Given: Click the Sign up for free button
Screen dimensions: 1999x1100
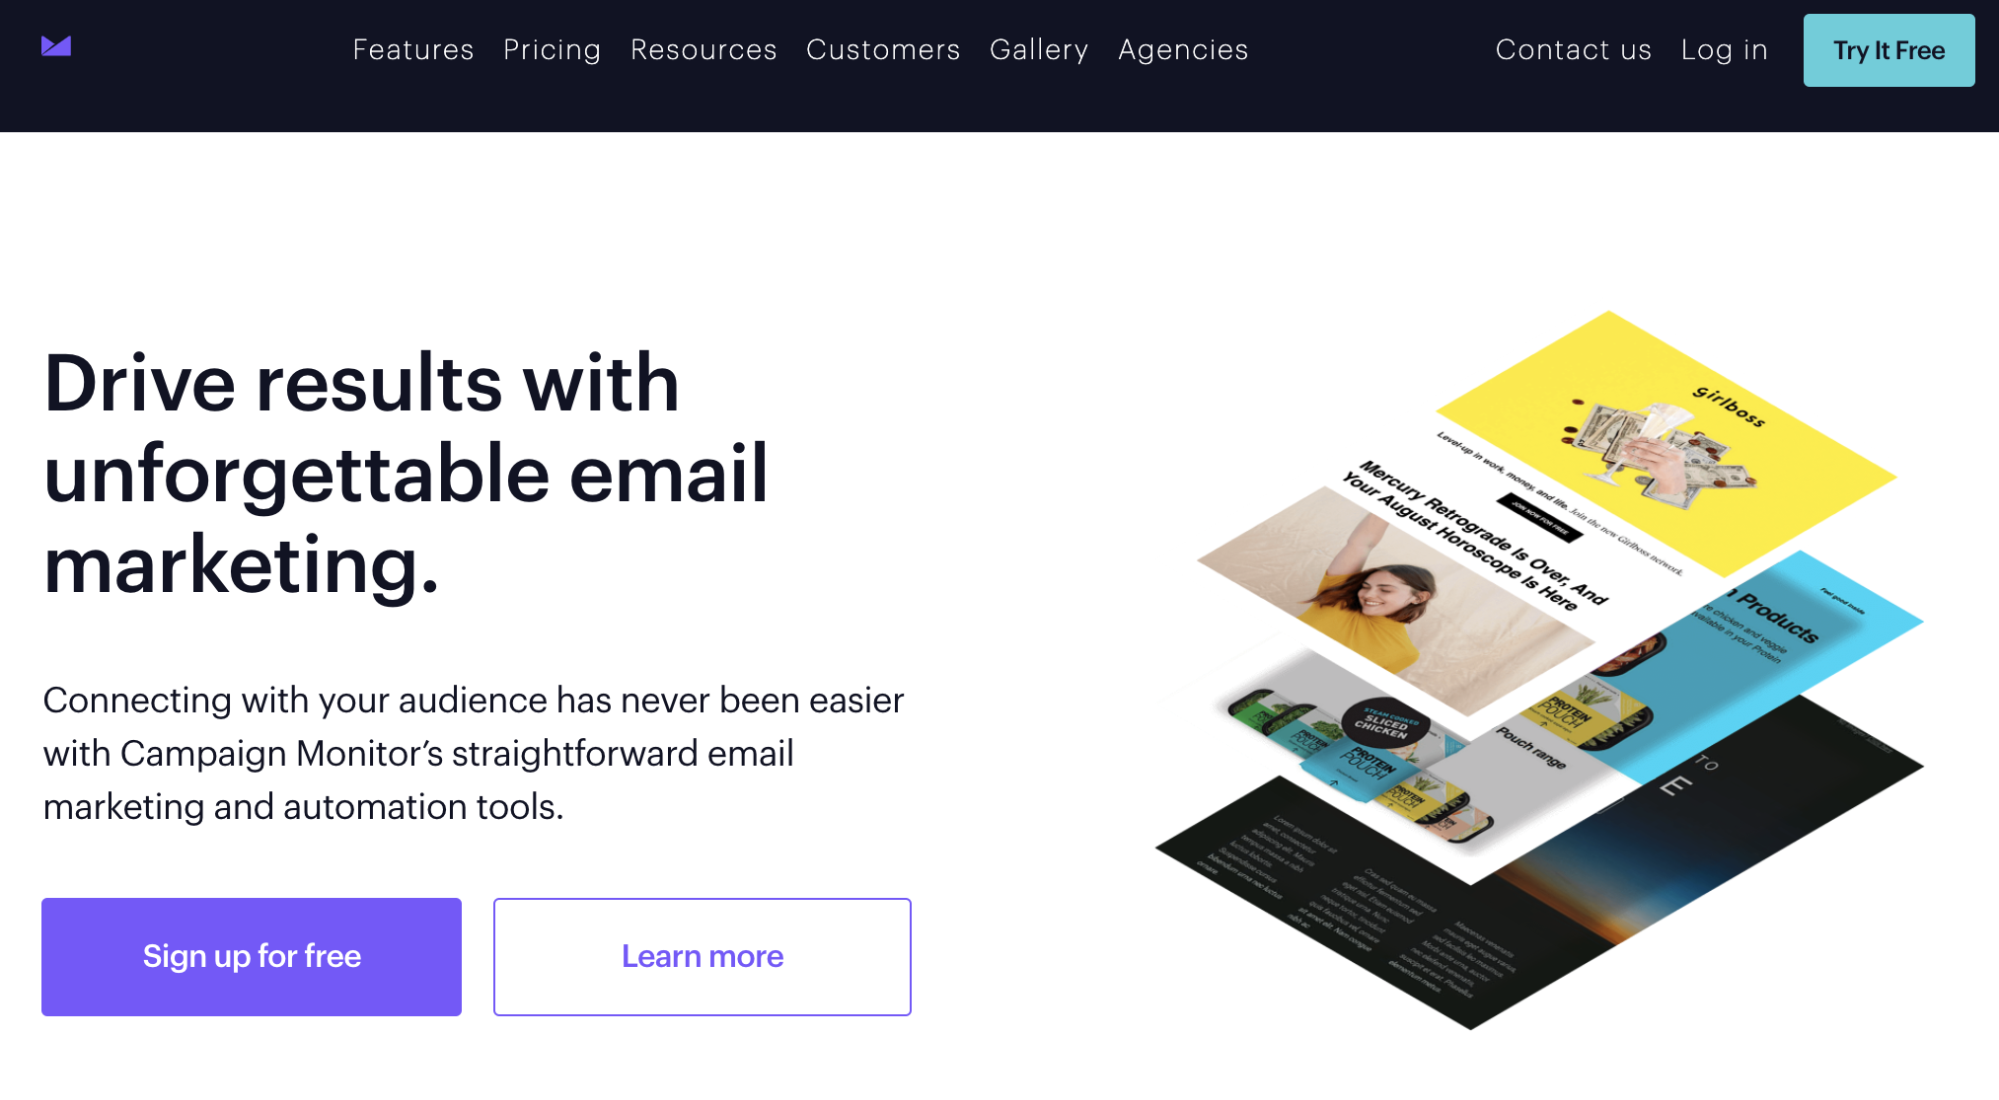Looking at the screenshot, I should pyautogui.click(x=252, y=956).
